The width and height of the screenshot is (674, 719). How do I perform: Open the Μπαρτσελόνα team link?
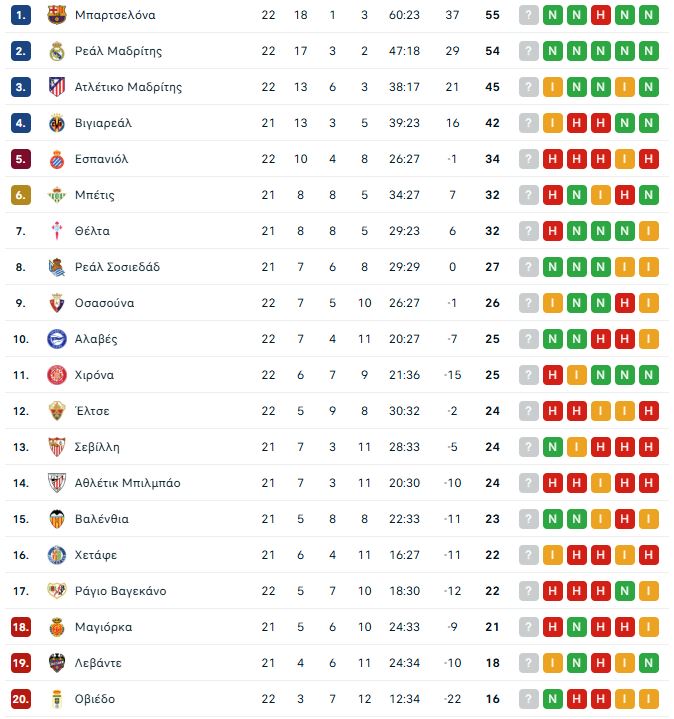click(x=115, y=15)
